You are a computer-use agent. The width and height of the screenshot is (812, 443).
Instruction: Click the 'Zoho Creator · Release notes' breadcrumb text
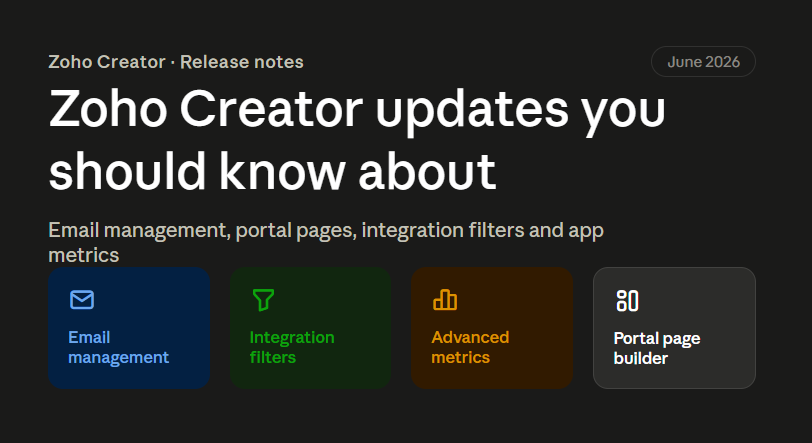click(176, 62)
